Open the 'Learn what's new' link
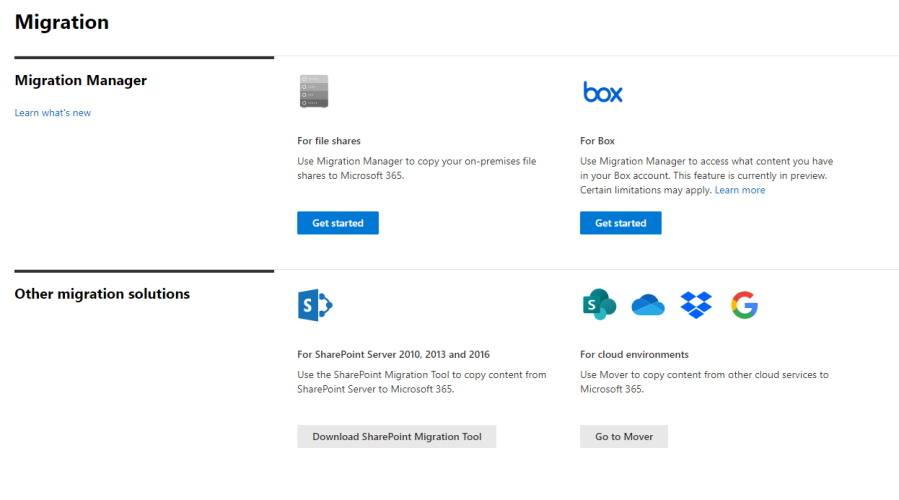Viewport: 899px width, 500px height. [53, 113]
